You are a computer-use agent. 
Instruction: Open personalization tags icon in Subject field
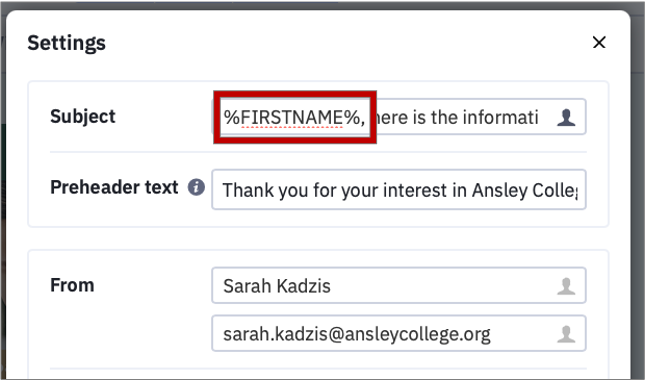566,117
